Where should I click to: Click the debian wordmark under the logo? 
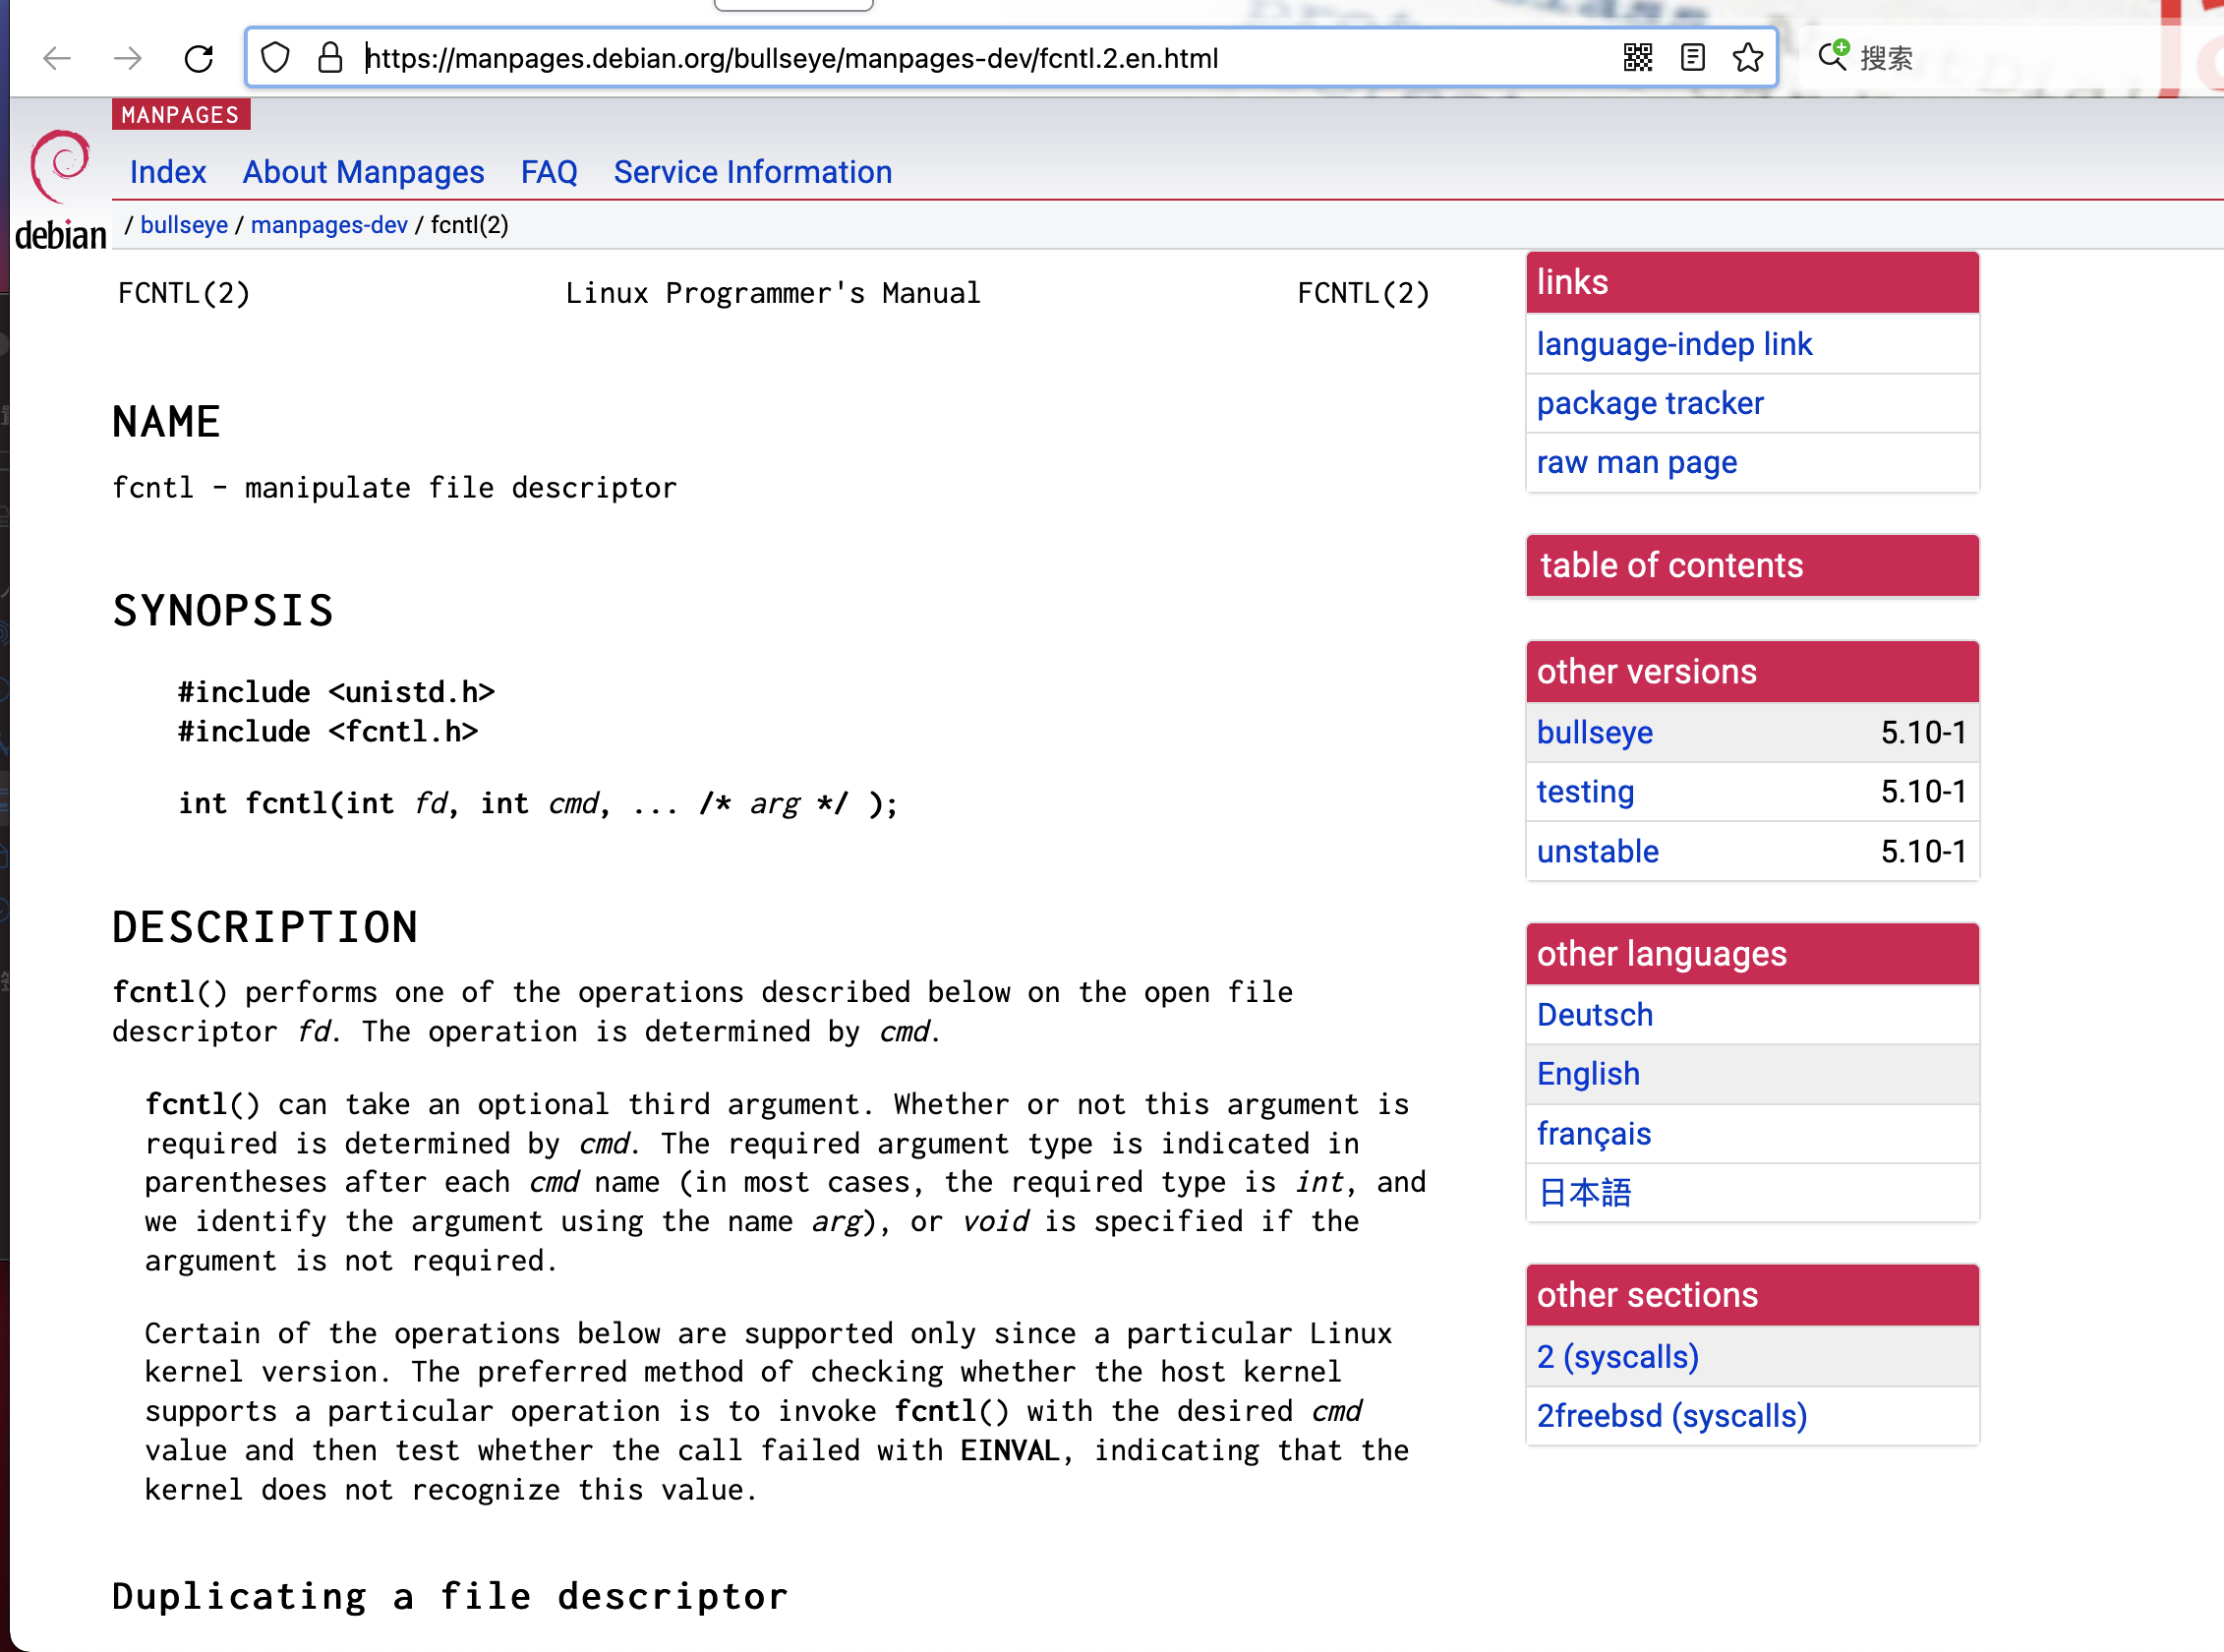(60, 236)
